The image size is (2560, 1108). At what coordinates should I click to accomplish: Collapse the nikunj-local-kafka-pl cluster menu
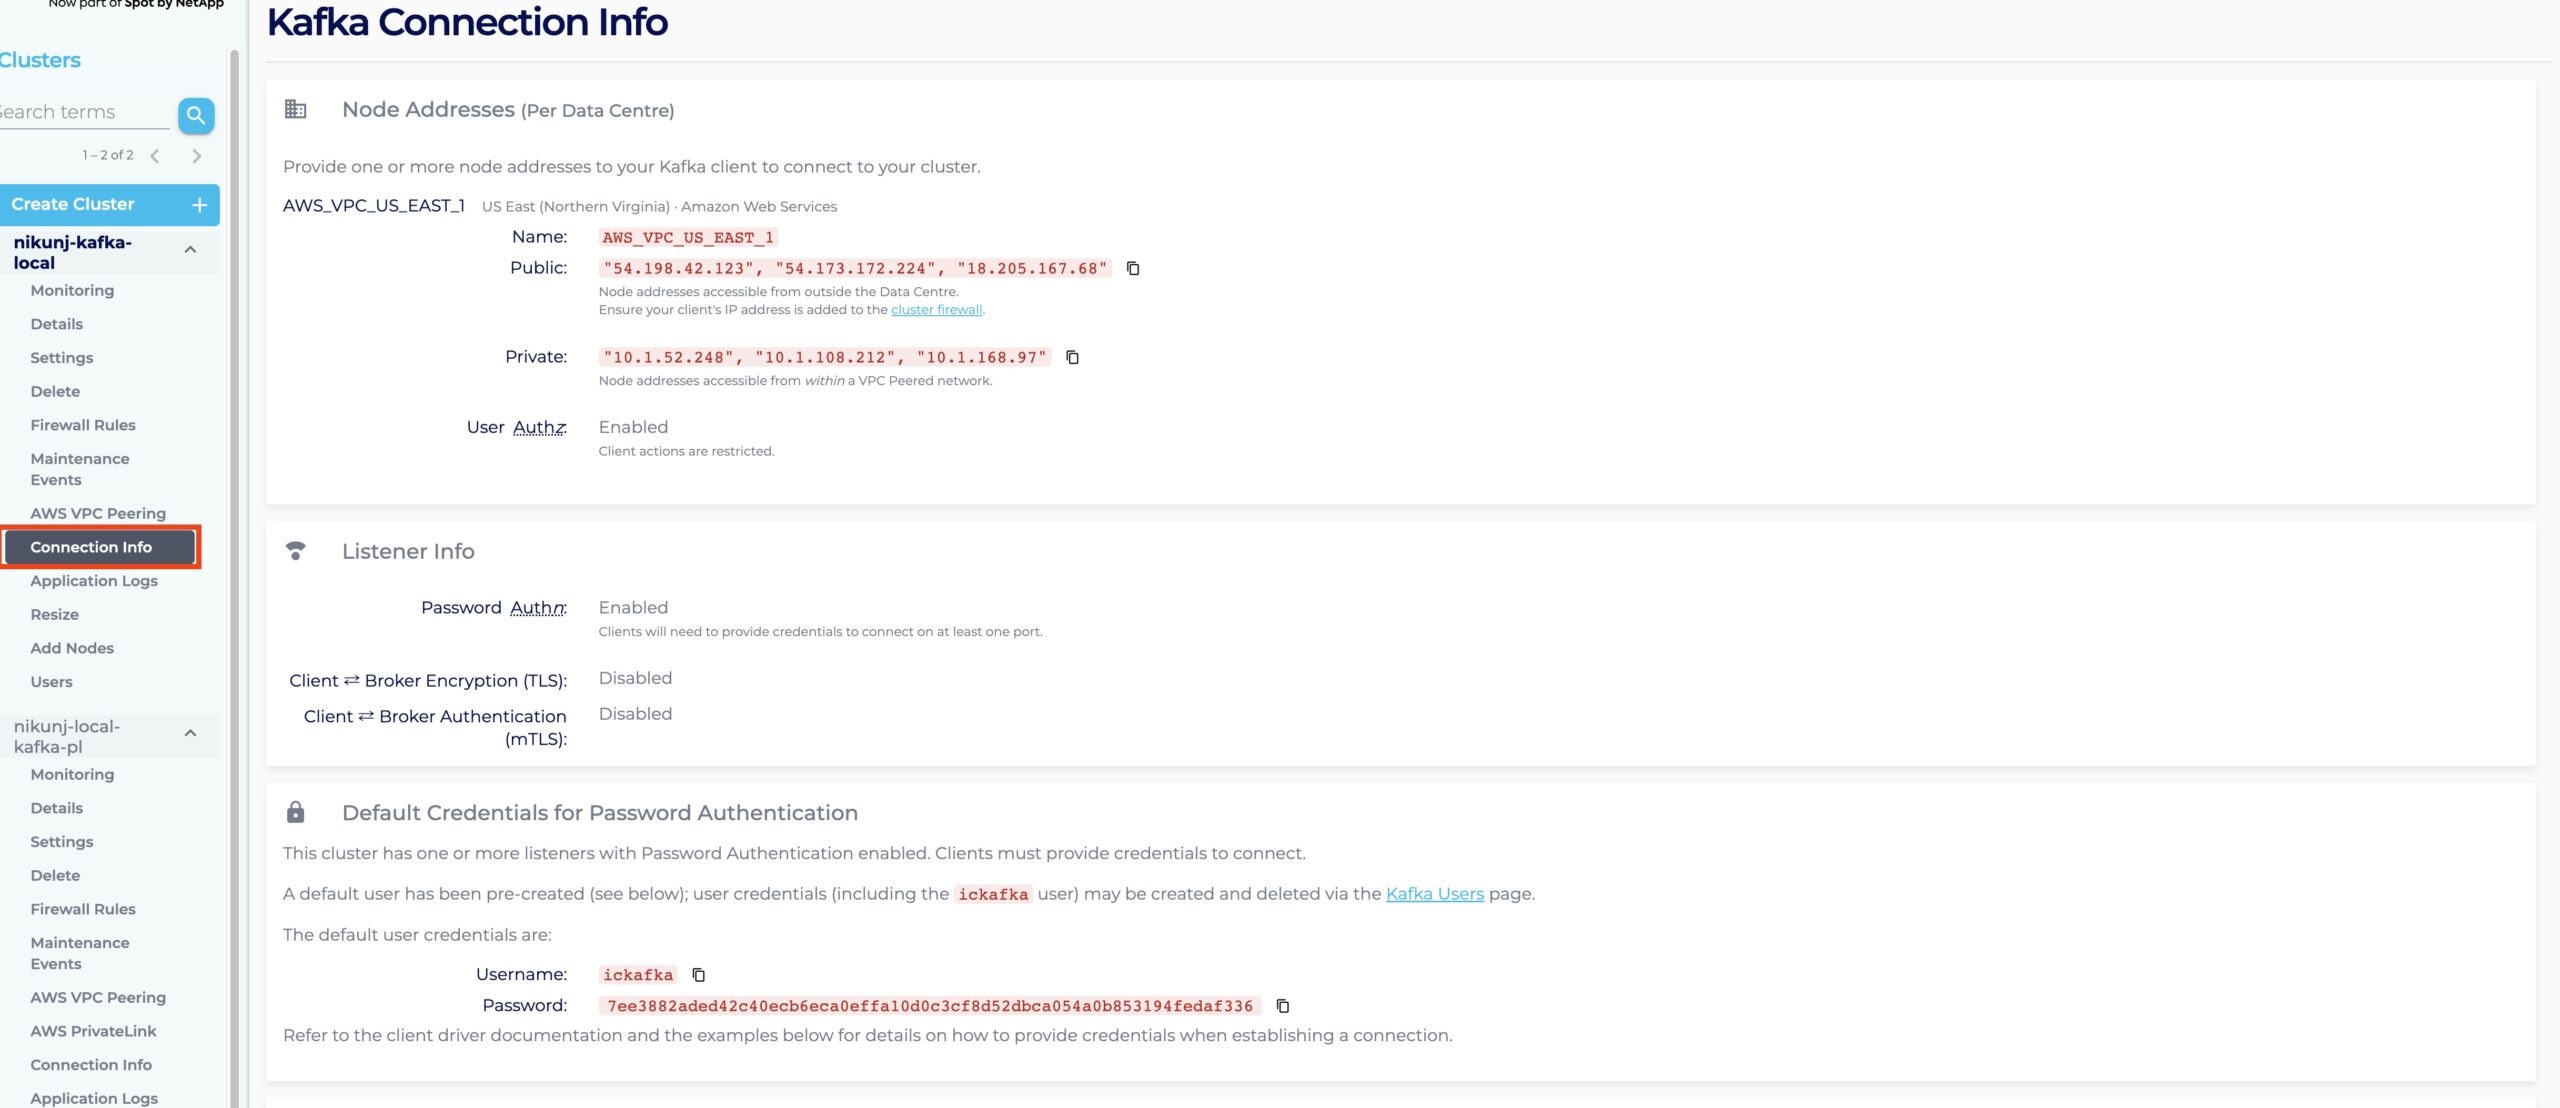pyautogui.click(x=190, y=734)
